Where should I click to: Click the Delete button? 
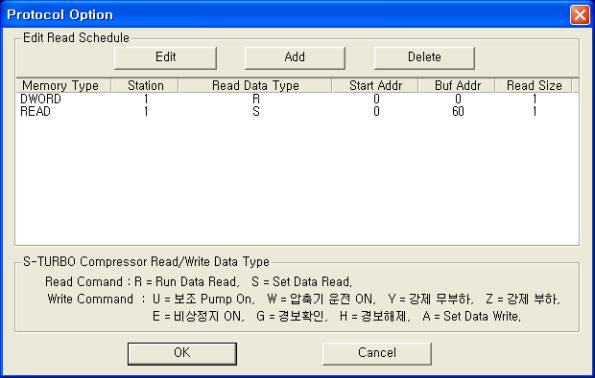pos(424,58)
